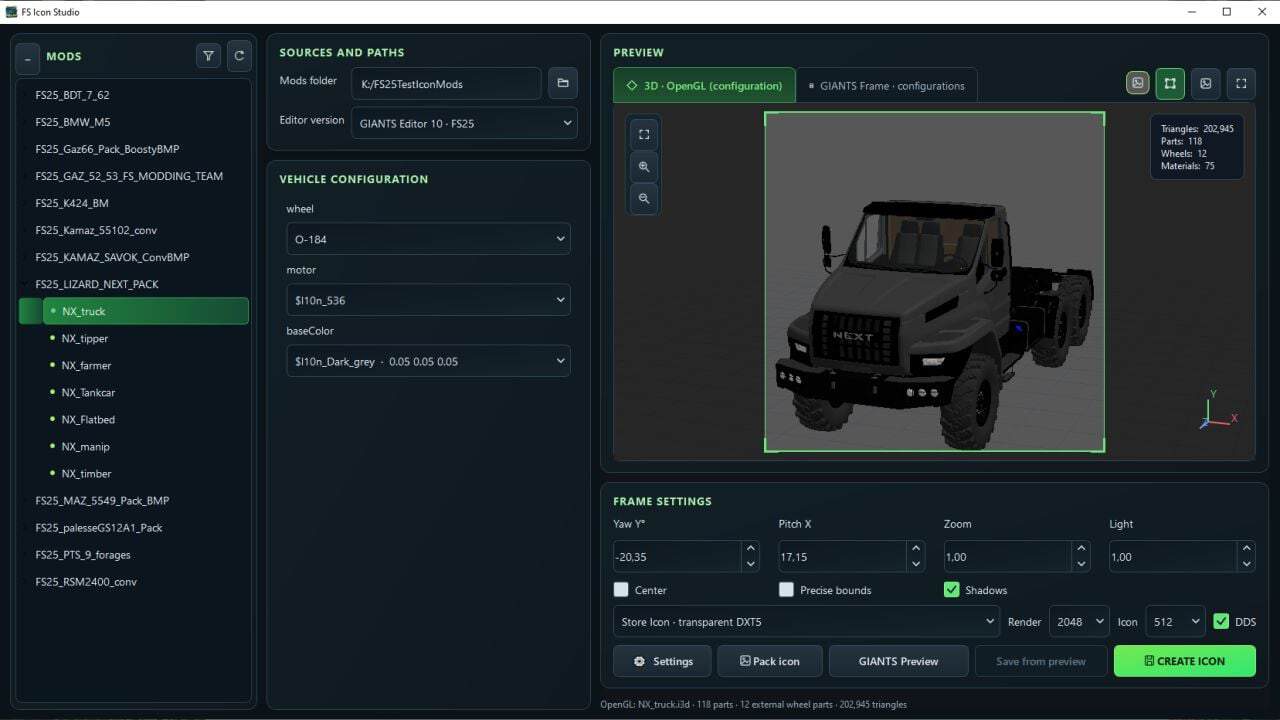Zoom out of the 3D preview
Image resolution: width=1280 pixels, height=720 pixels.
click(644, 198)
